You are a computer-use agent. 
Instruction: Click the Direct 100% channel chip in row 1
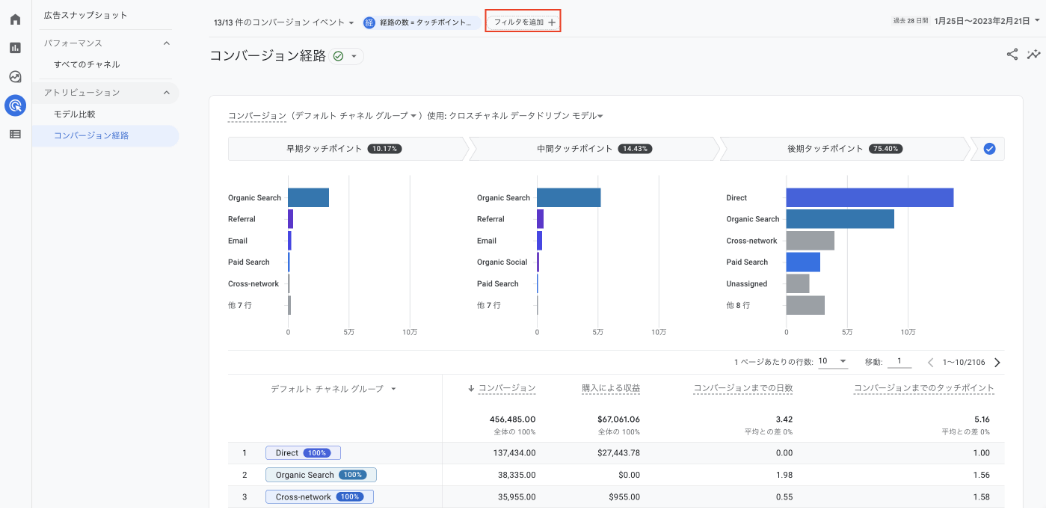point(303,453)
